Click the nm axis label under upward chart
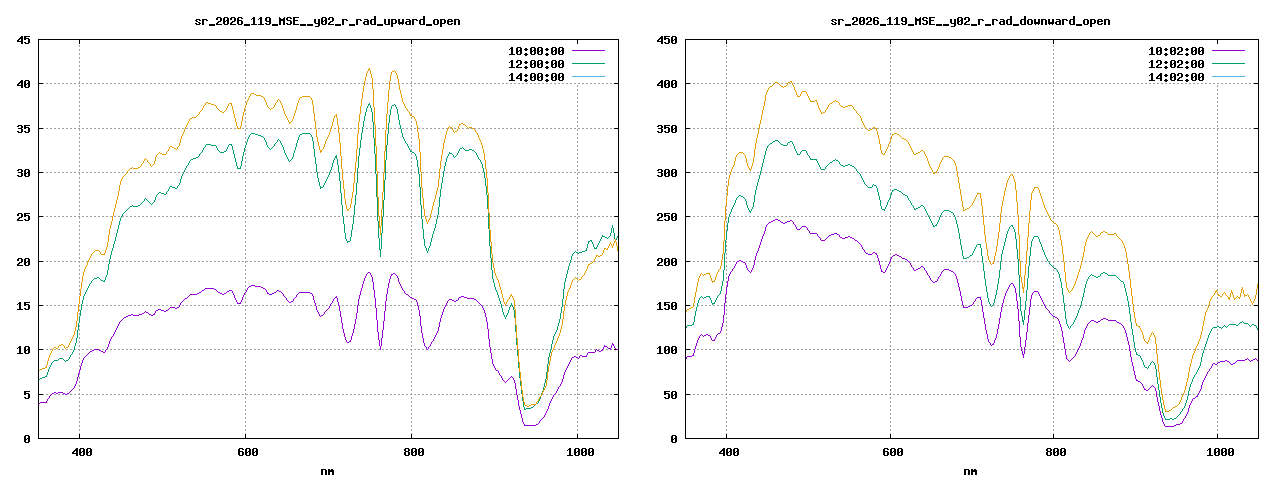This screenshot has width=1280, height=480. 328,471
